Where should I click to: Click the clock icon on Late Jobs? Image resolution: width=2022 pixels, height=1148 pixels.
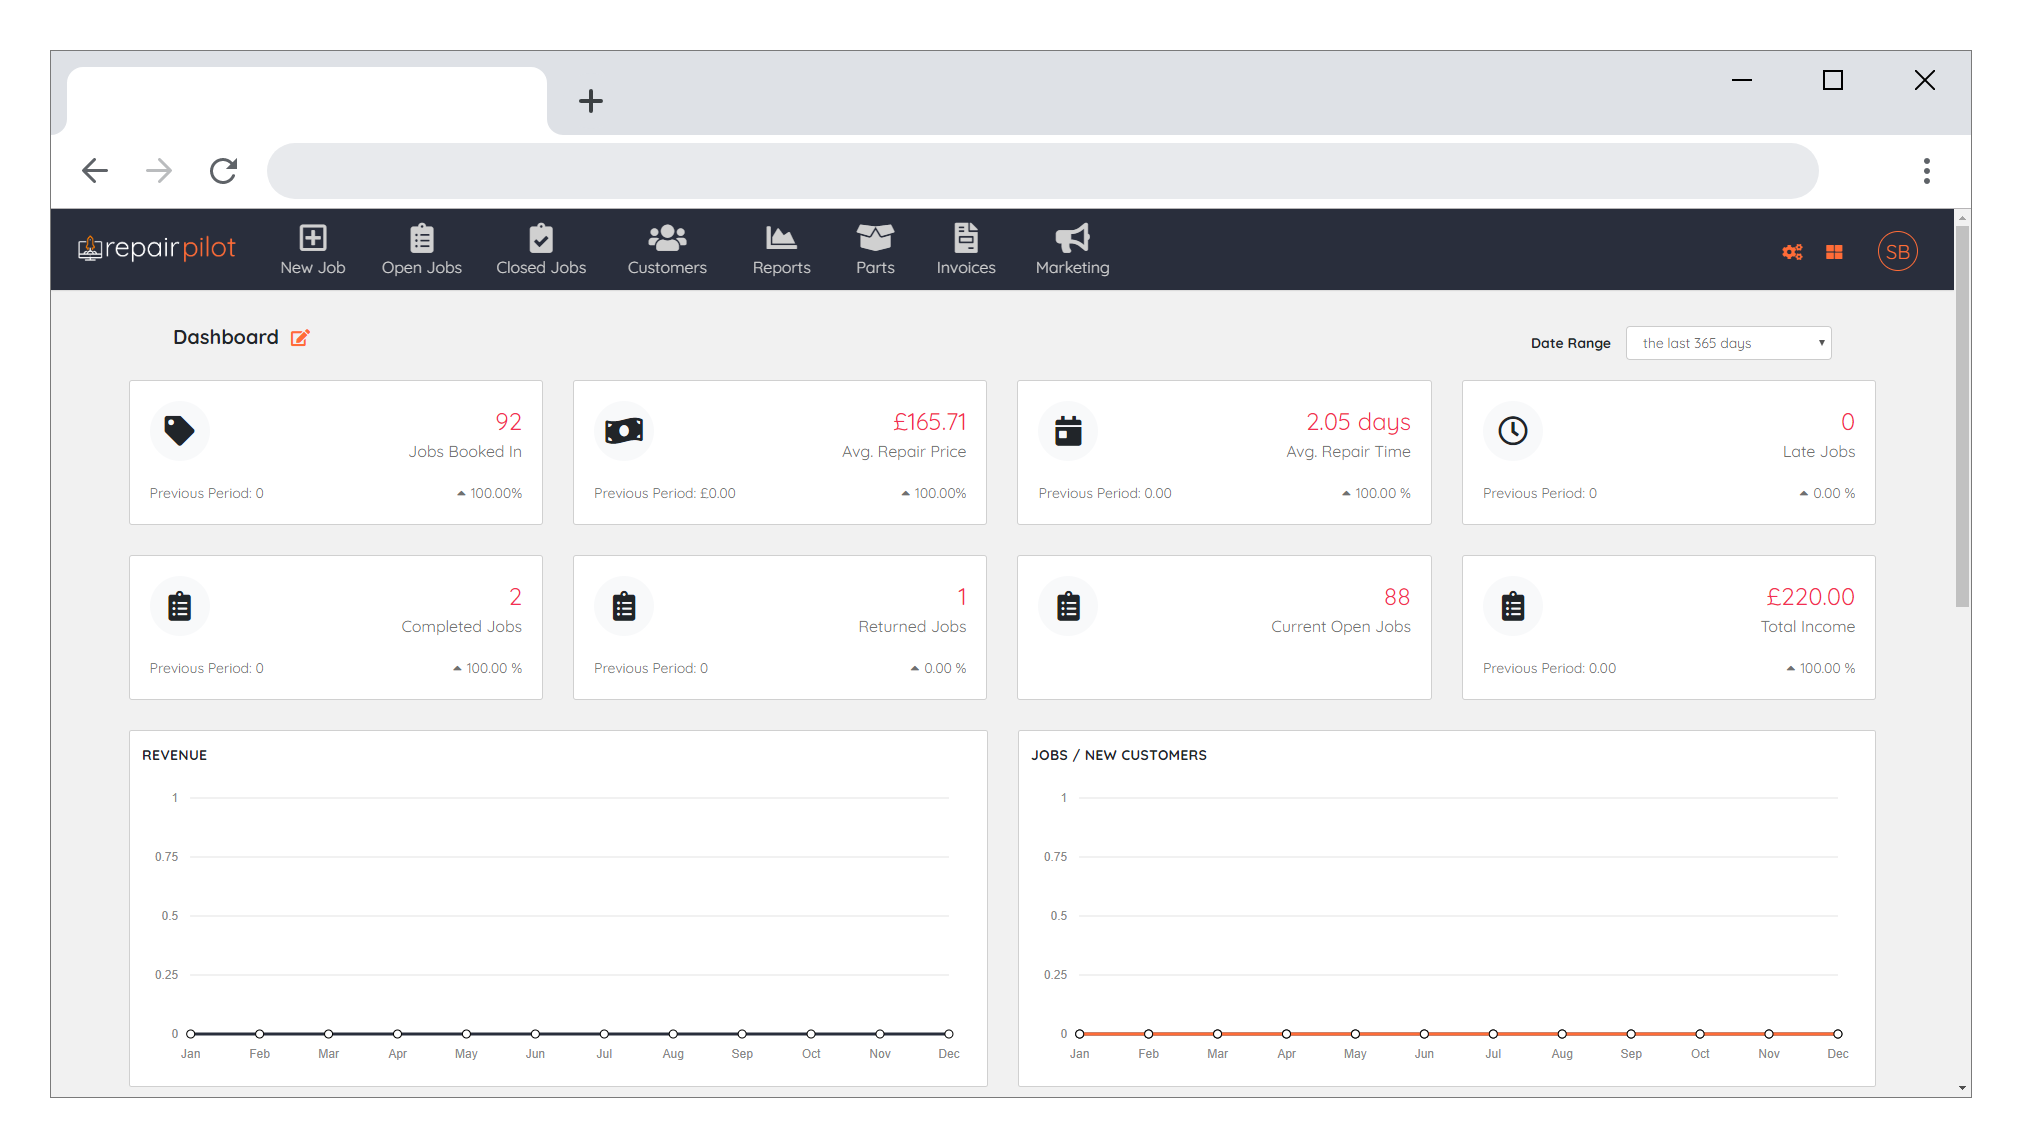(x=1512, y=431)
